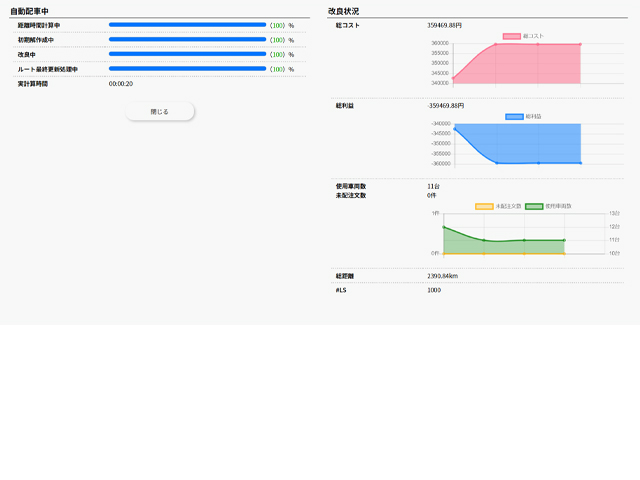Screen dimensions: 640x480
Task: Click the 初期解作成中 progress bar
Action: 187,39
